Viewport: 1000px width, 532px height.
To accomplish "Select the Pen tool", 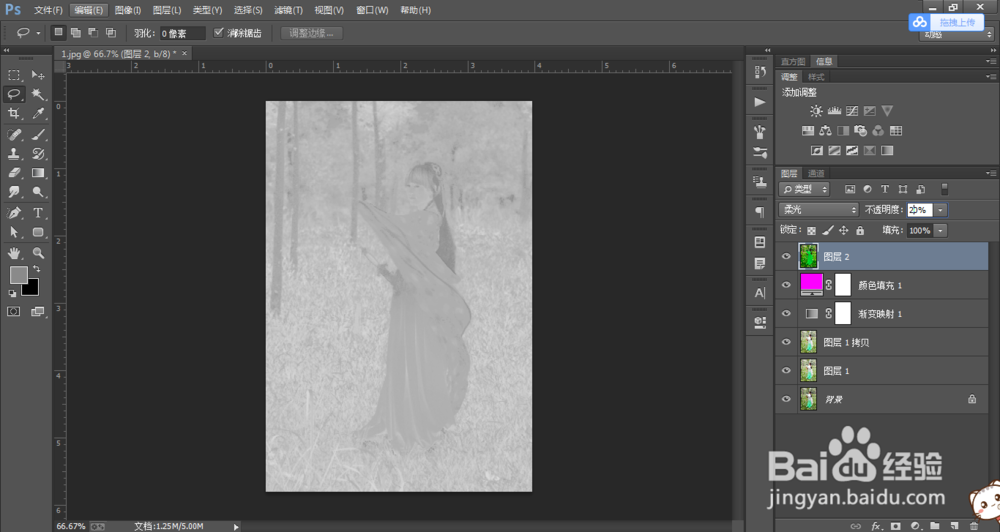I will 14,213.
